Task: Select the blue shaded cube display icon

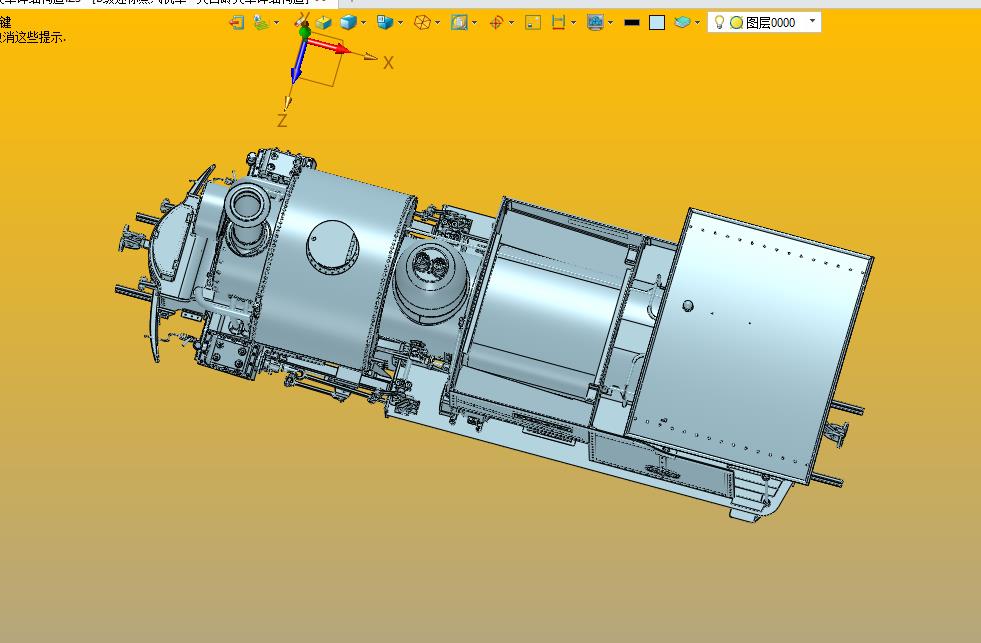Action: 348,23
